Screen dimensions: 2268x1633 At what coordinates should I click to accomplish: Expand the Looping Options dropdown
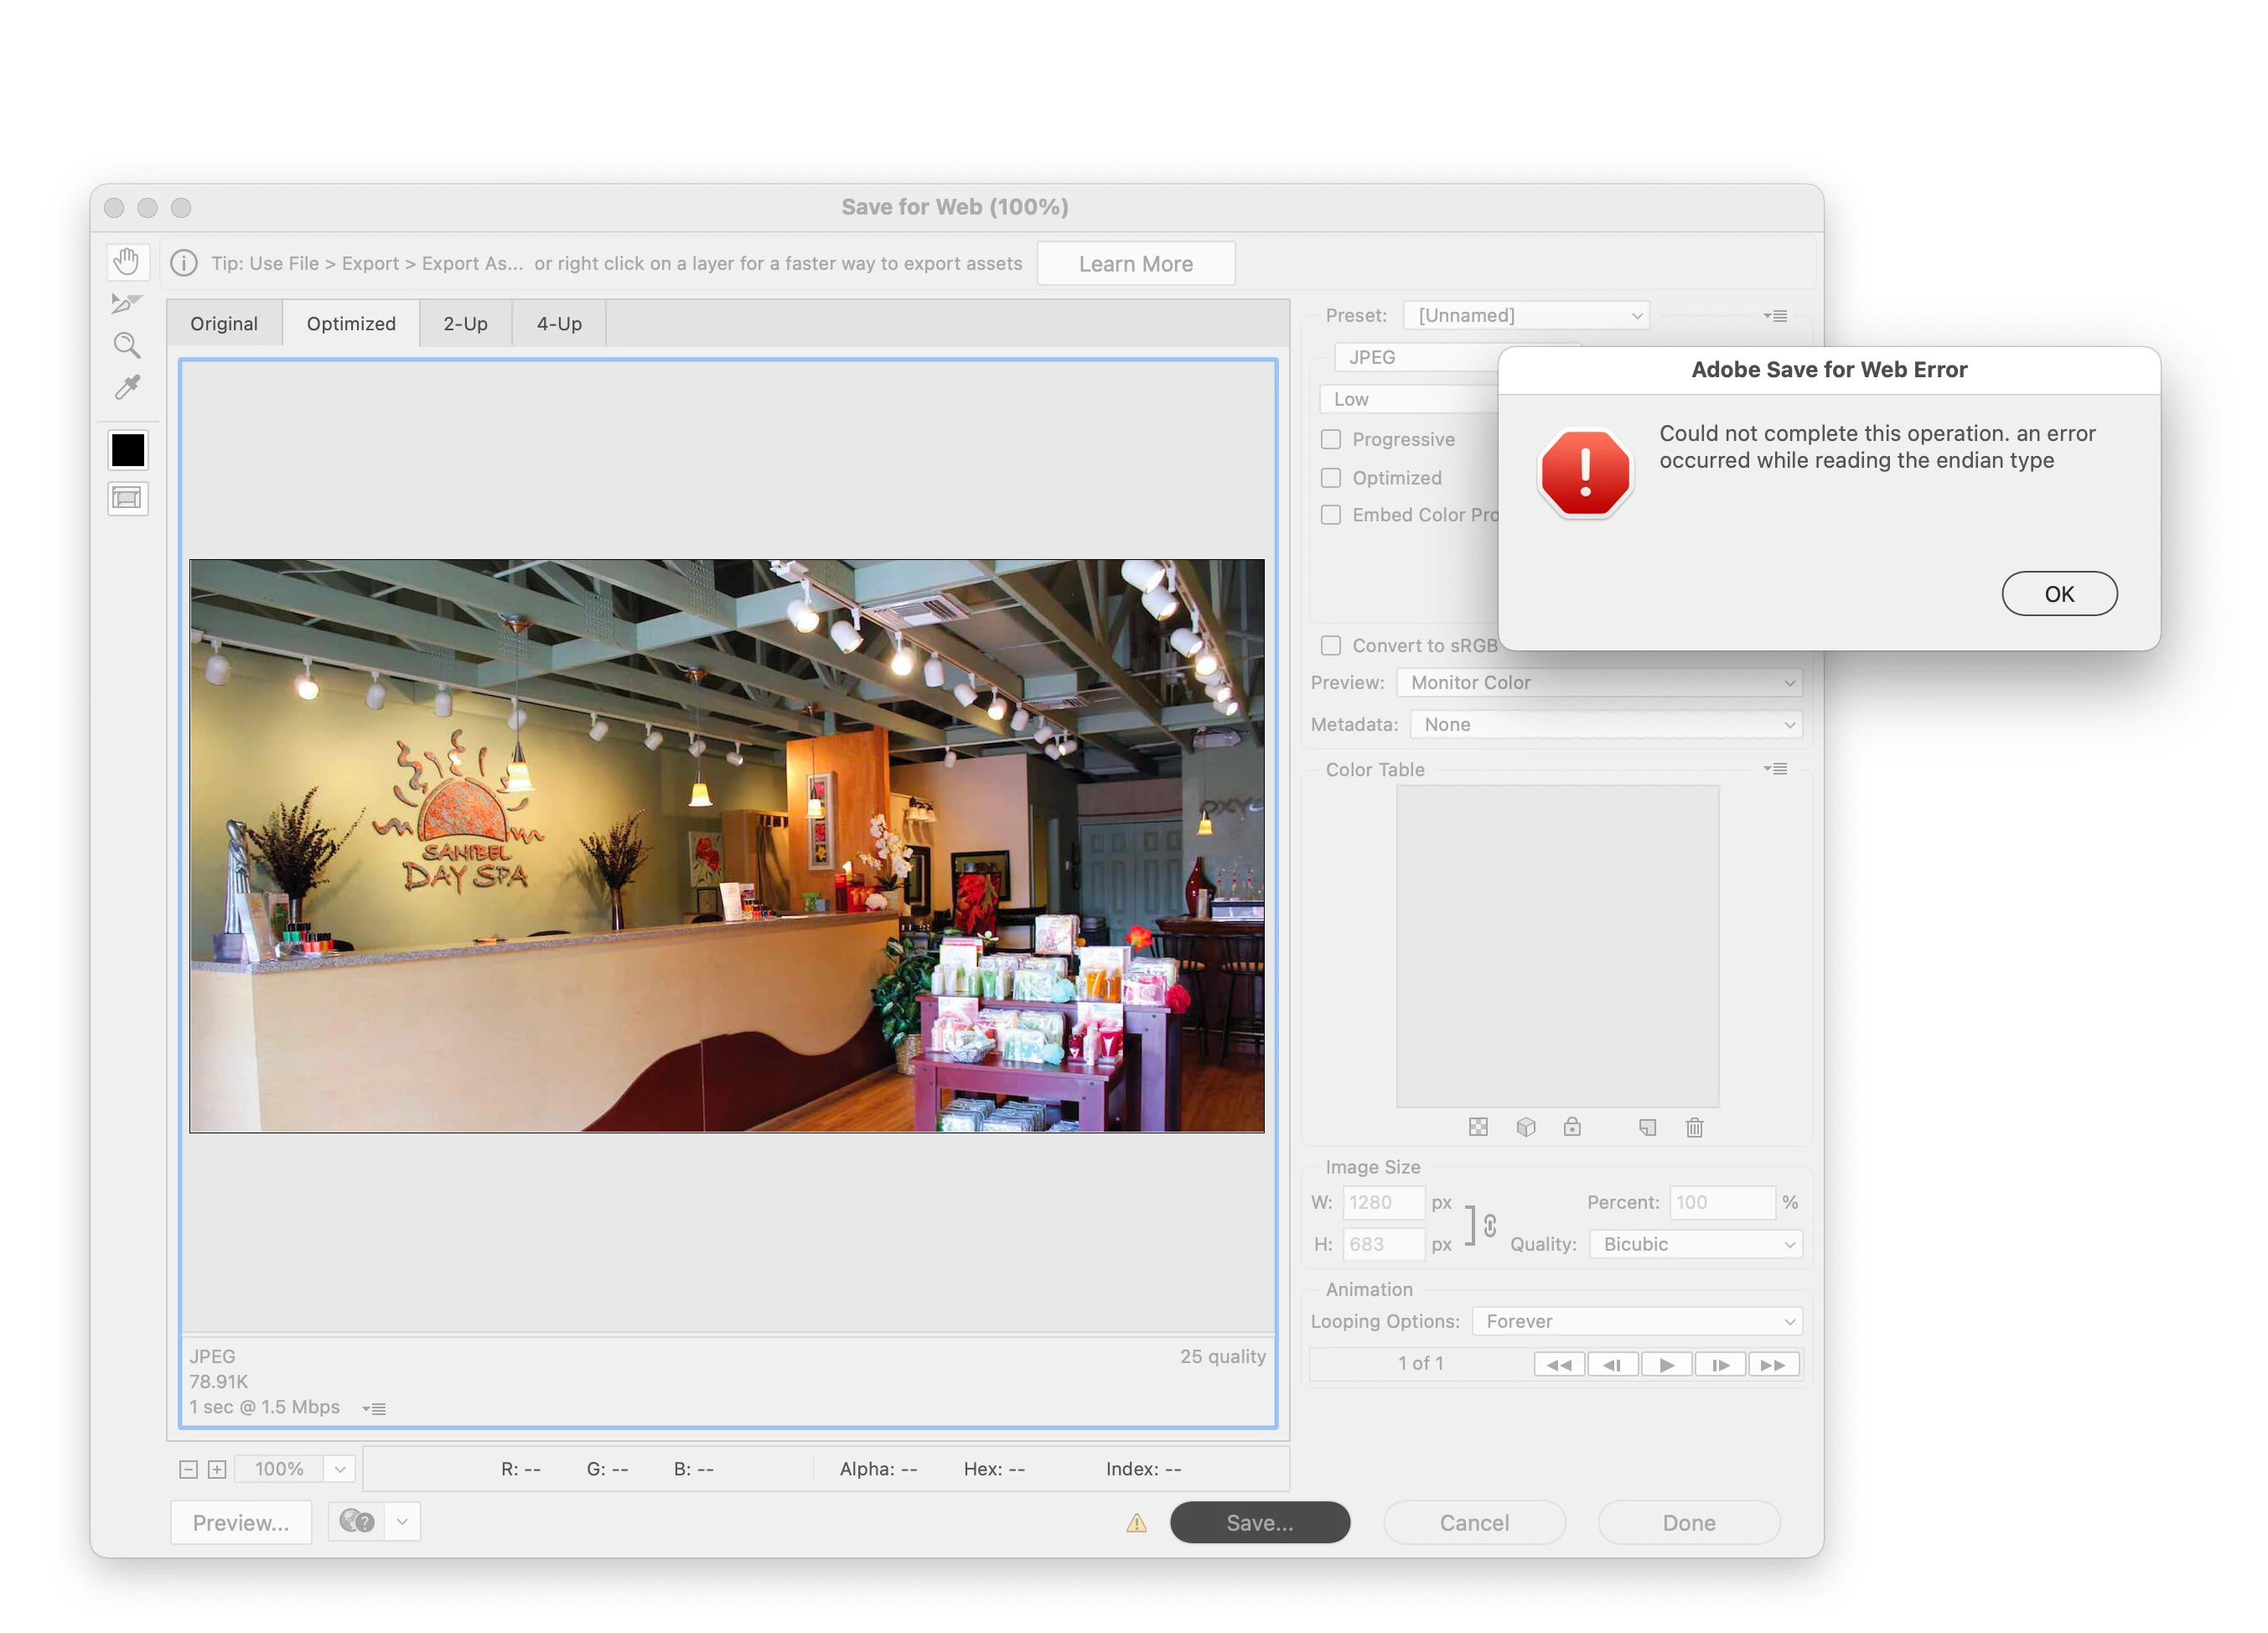pyautogui.click(x=1637, y=1322)
